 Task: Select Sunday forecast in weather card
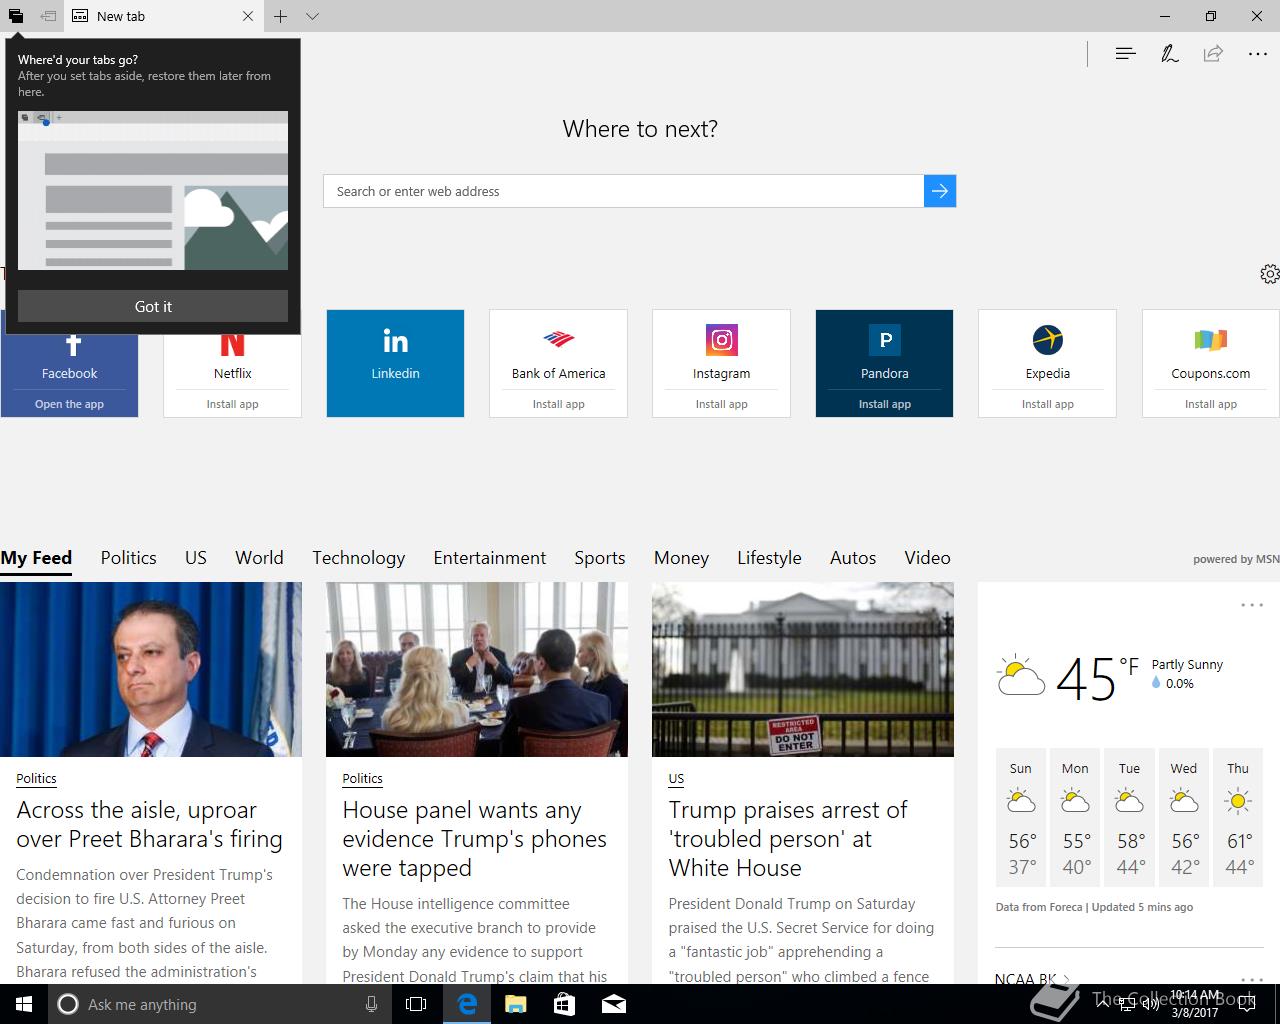click(x=1021, y=817)
